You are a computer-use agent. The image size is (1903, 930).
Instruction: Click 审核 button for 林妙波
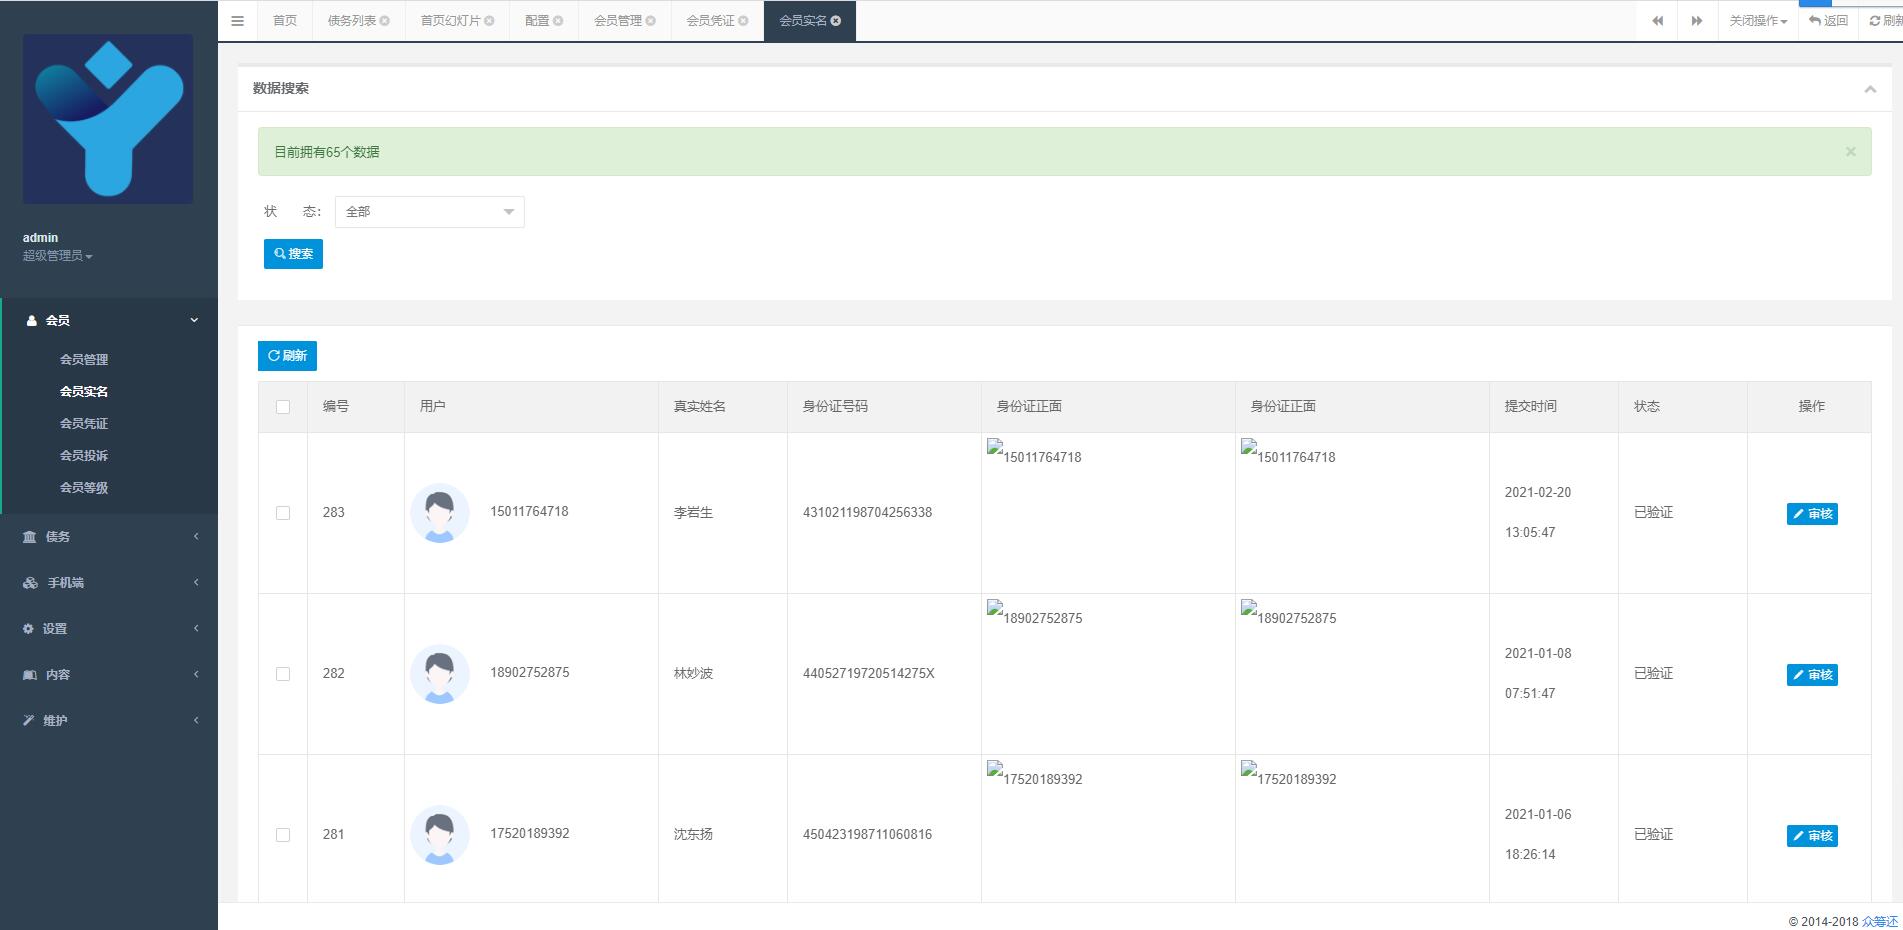tap(1811, 675)
